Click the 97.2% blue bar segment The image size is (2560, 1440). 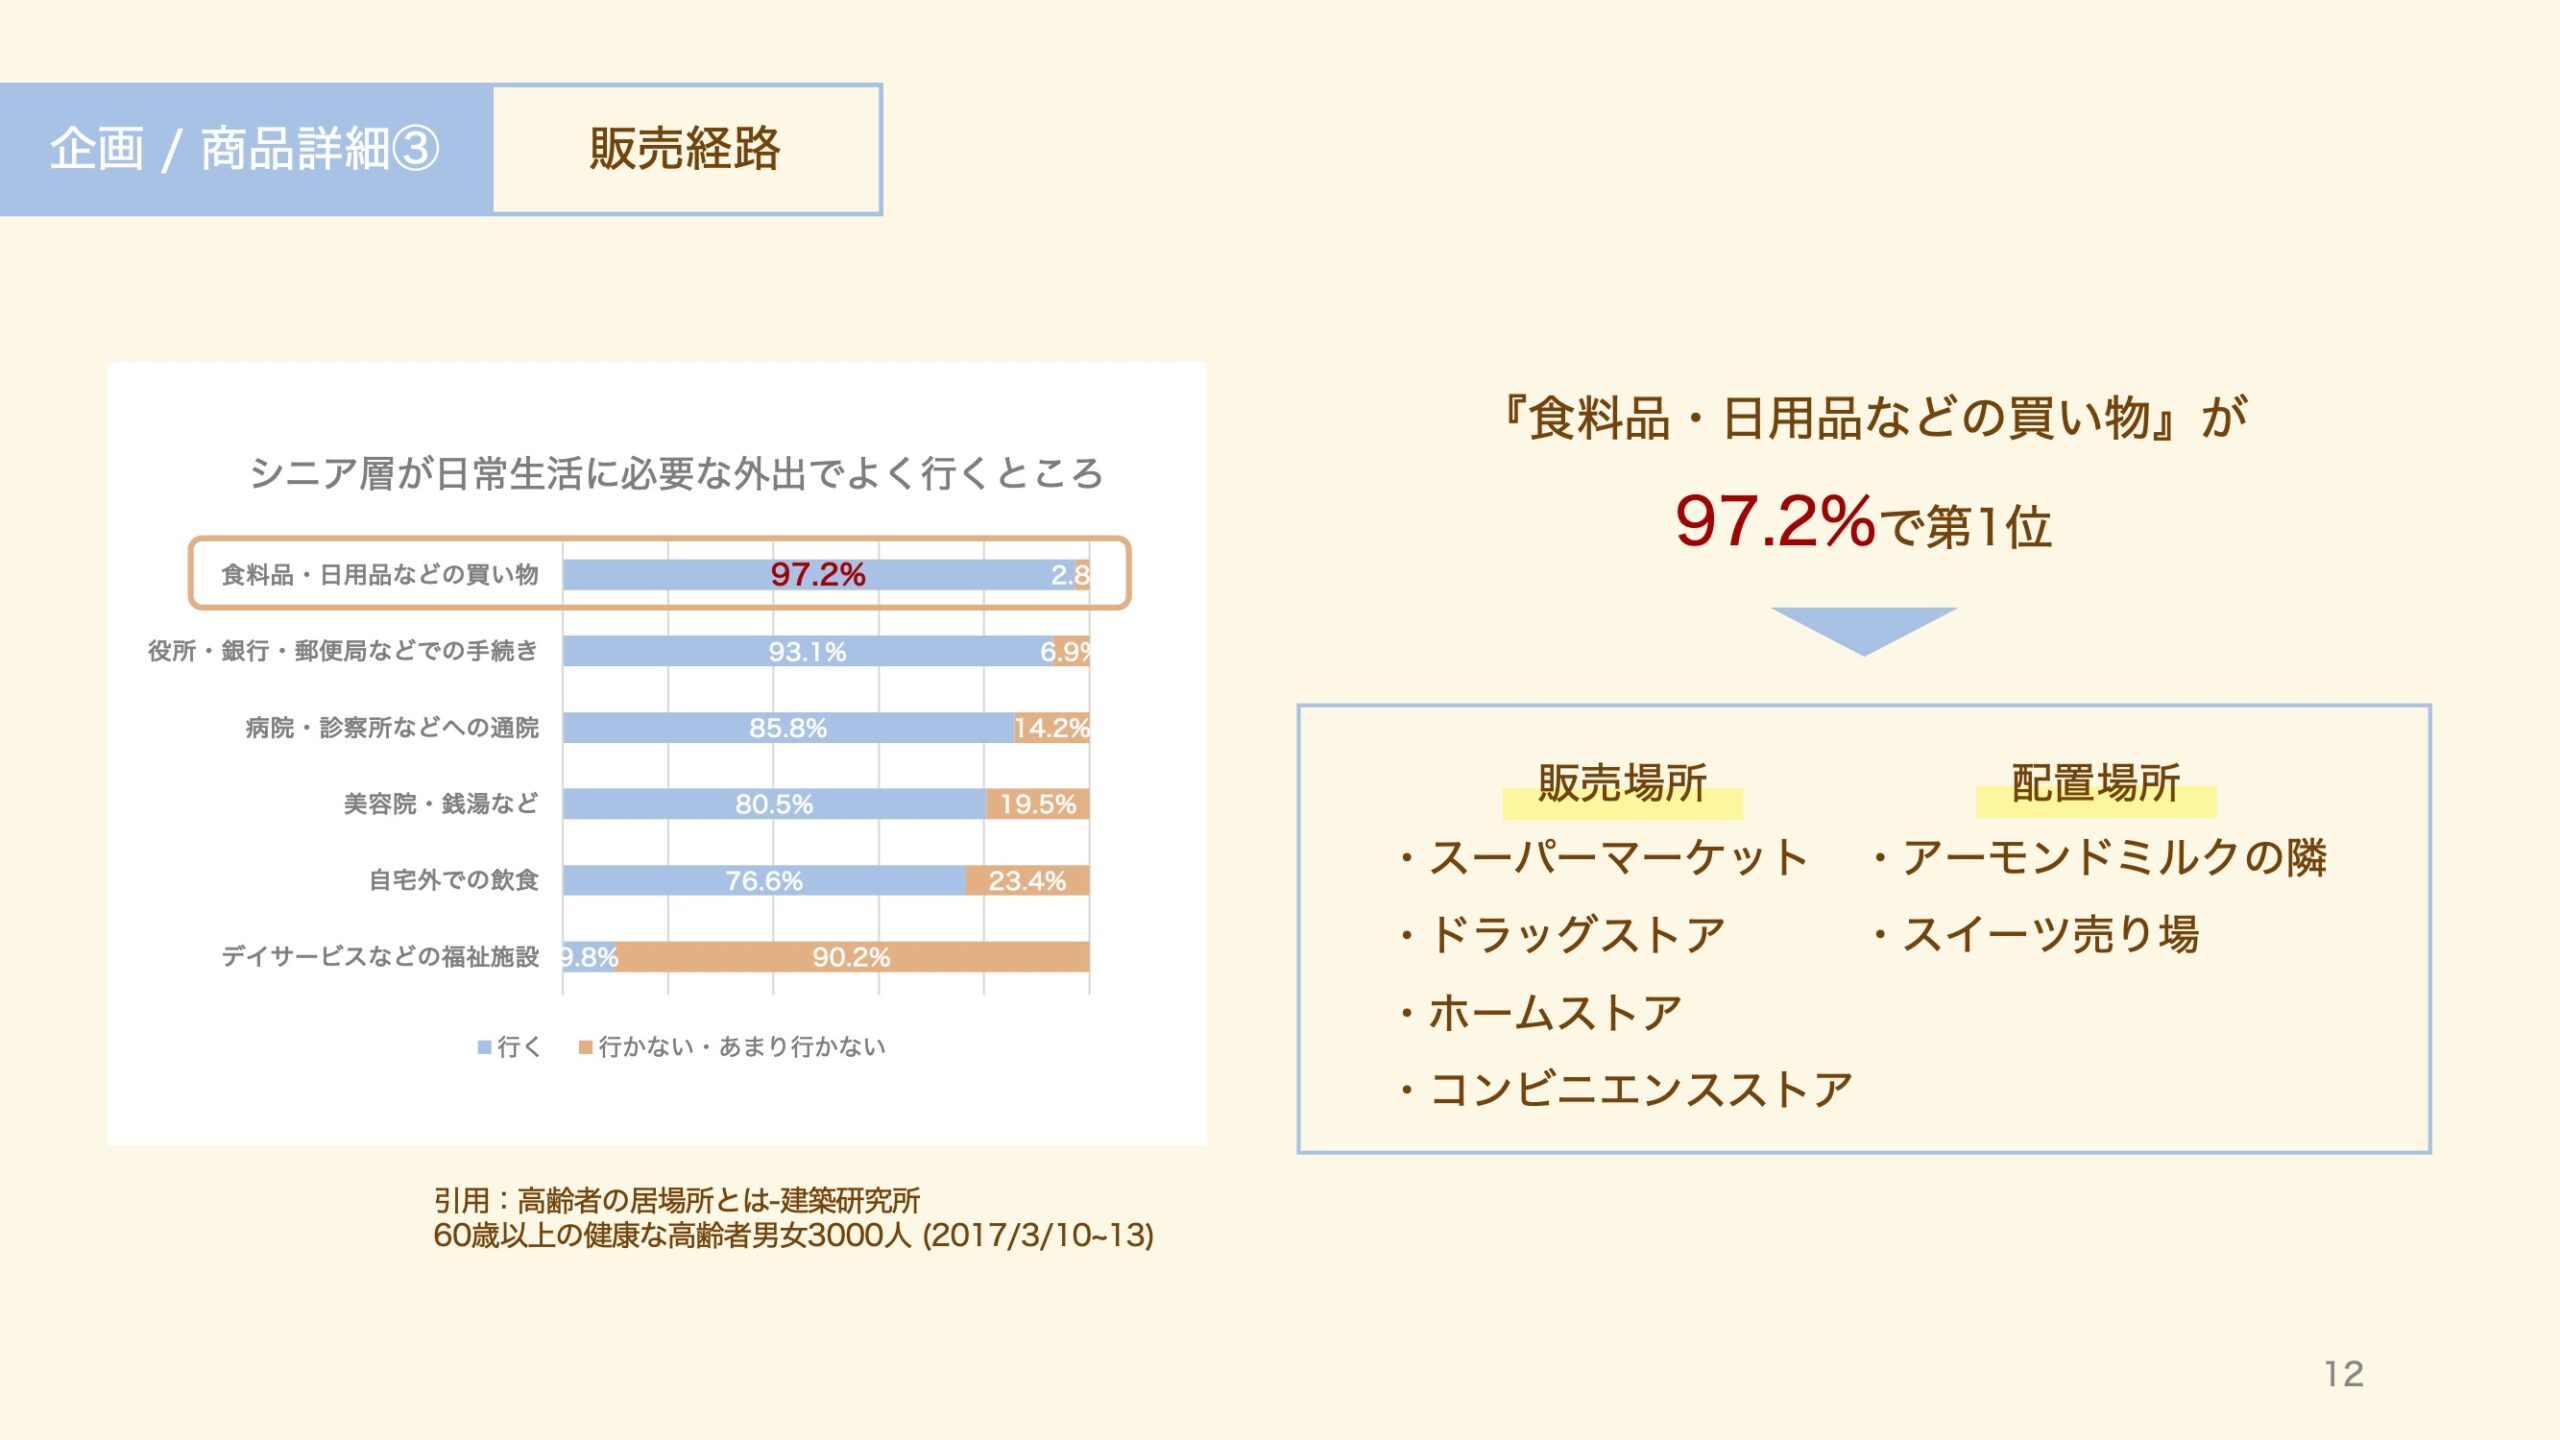click(x=818, y=574)
